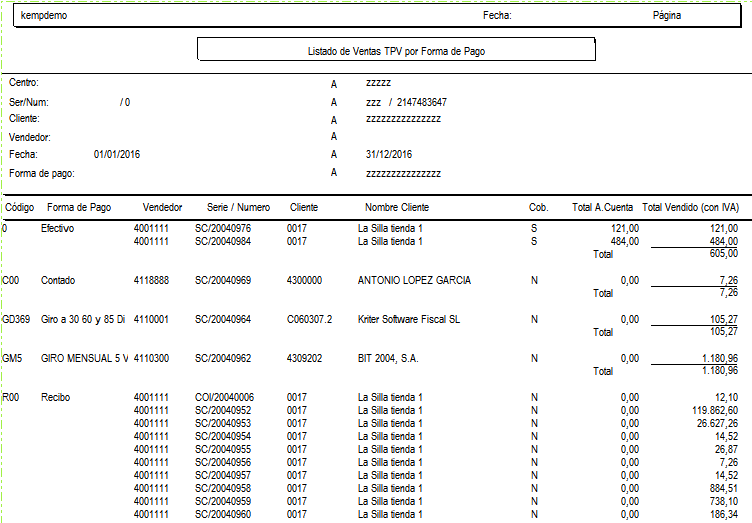Click the invoice number SC/20040953
752x523 pixels.
[x=223, y=423]
